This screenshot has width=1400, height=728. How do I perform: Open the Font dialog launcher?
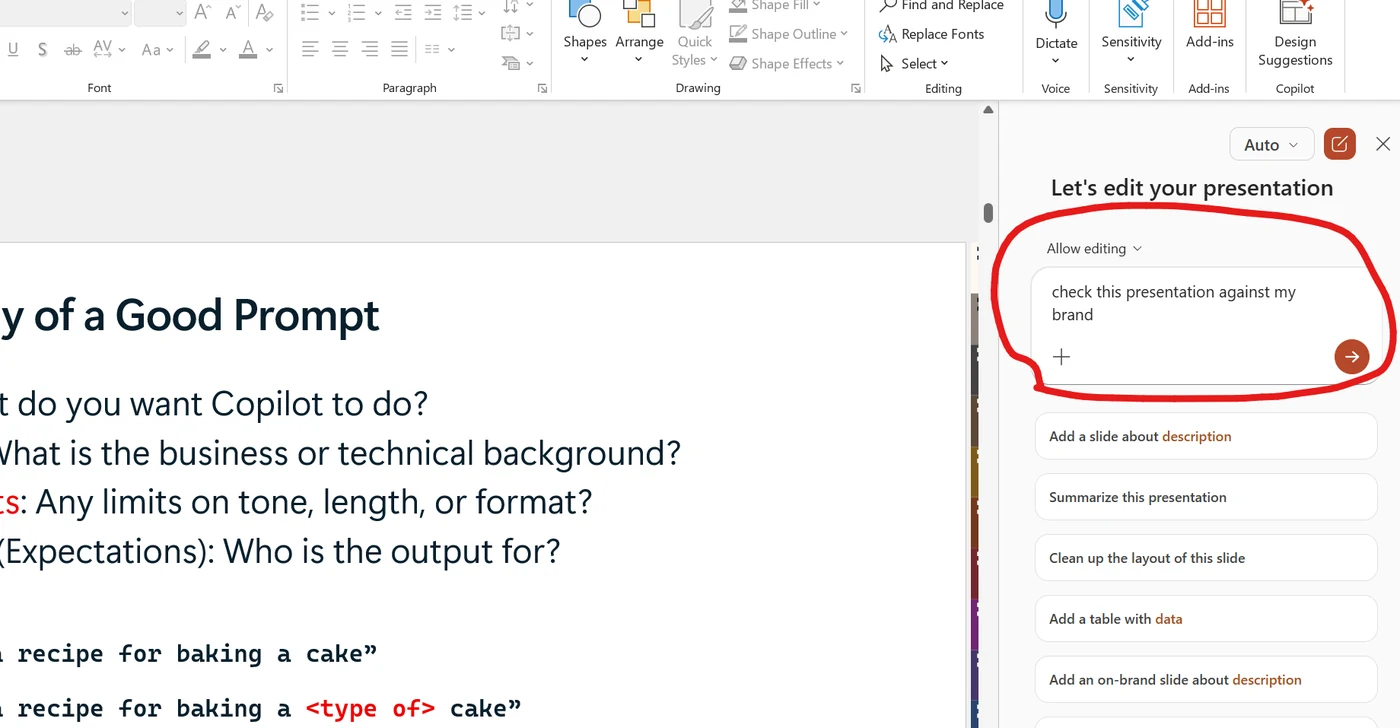click(x=278, y=89)
